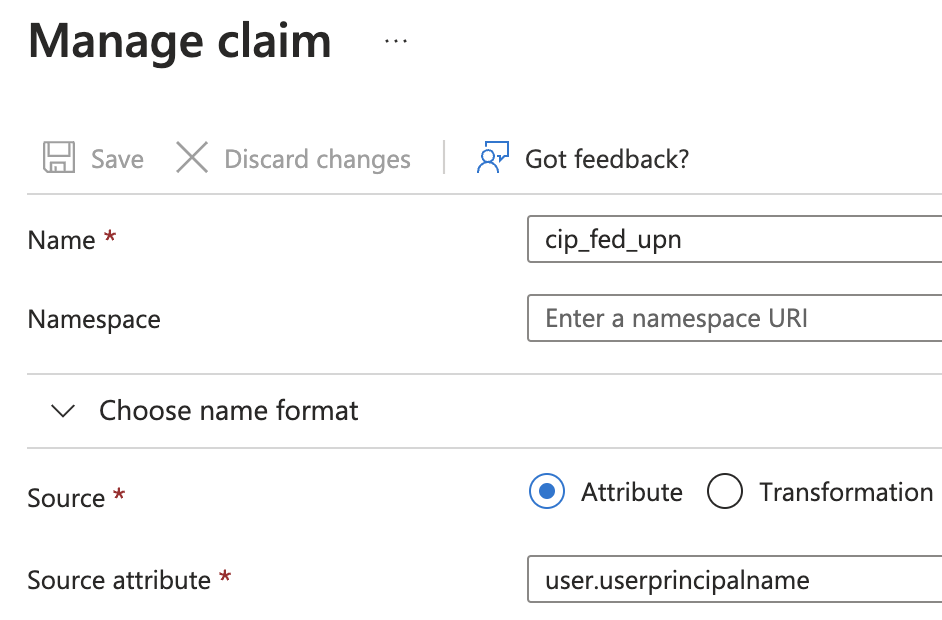This screenshot has height=620, width=942.
Task: Select the Attribute radio button
Action: (547, 491)
